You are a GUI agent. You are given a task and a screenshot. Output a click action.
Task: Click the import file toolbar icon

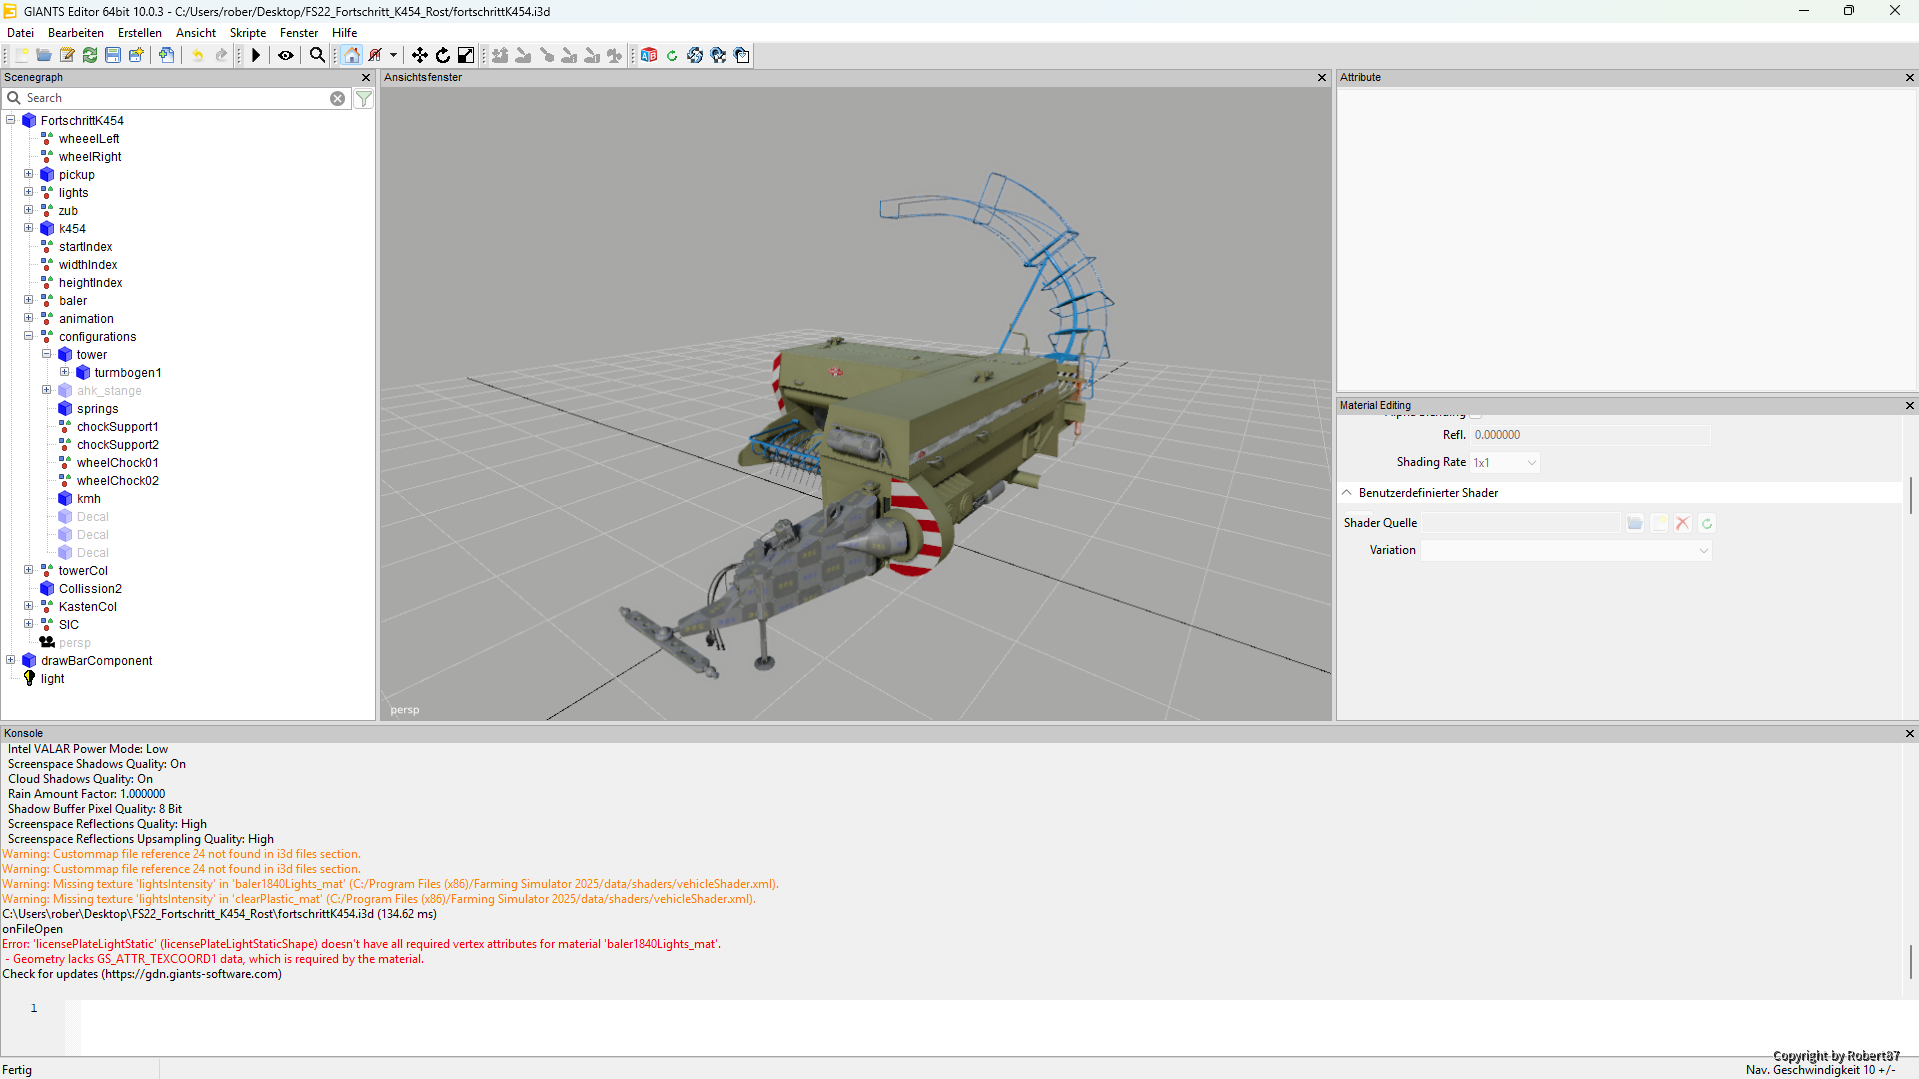(x=166, y=55)
